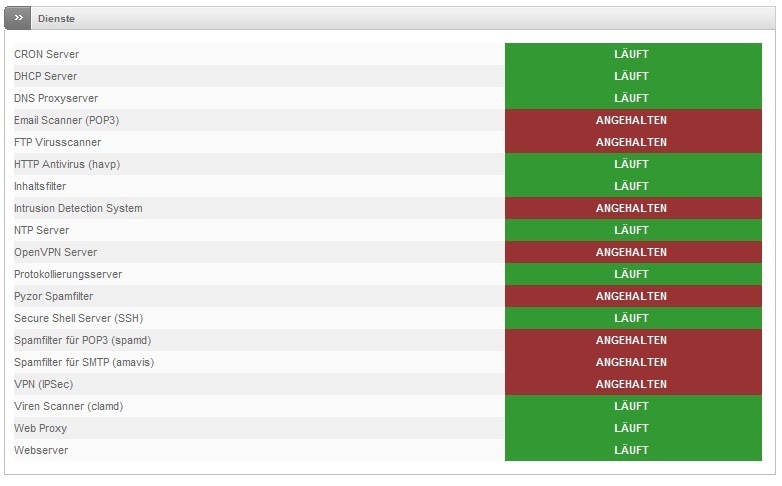Click the DNS Proxyserver row label

point(56,98)
